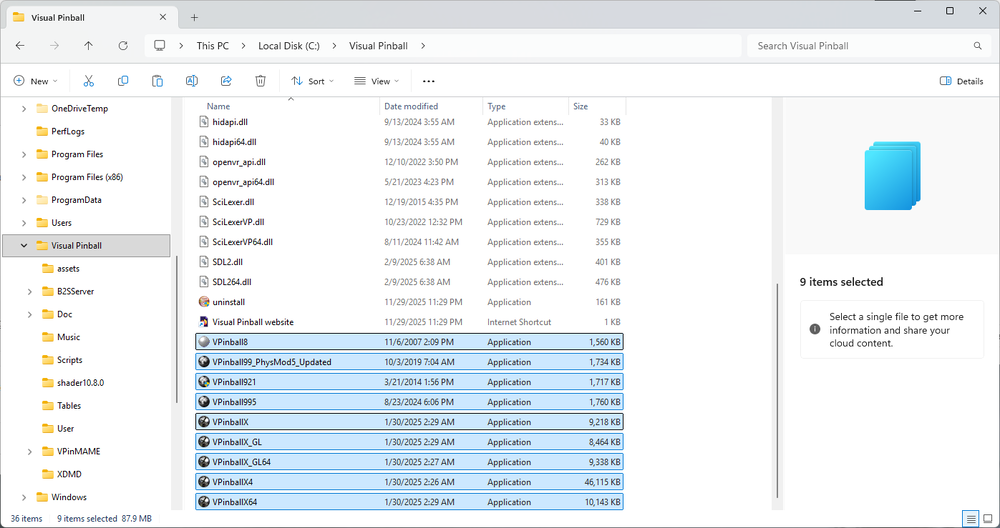The height and width of the screenshot is (528, 1000).
Task: Go up one folder level arrow
Action: (89, 46)
